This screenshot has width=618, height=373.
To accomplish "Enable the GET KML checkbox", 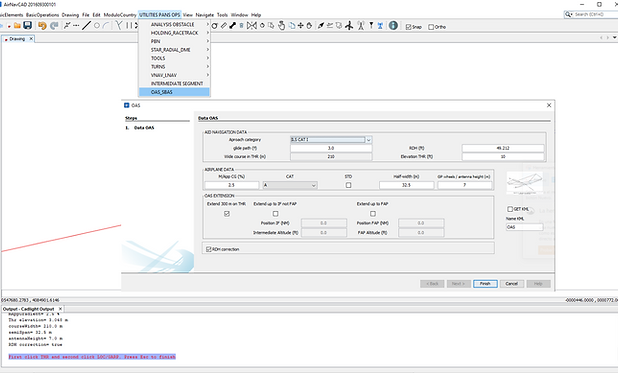I will click(x=510, y=209).
